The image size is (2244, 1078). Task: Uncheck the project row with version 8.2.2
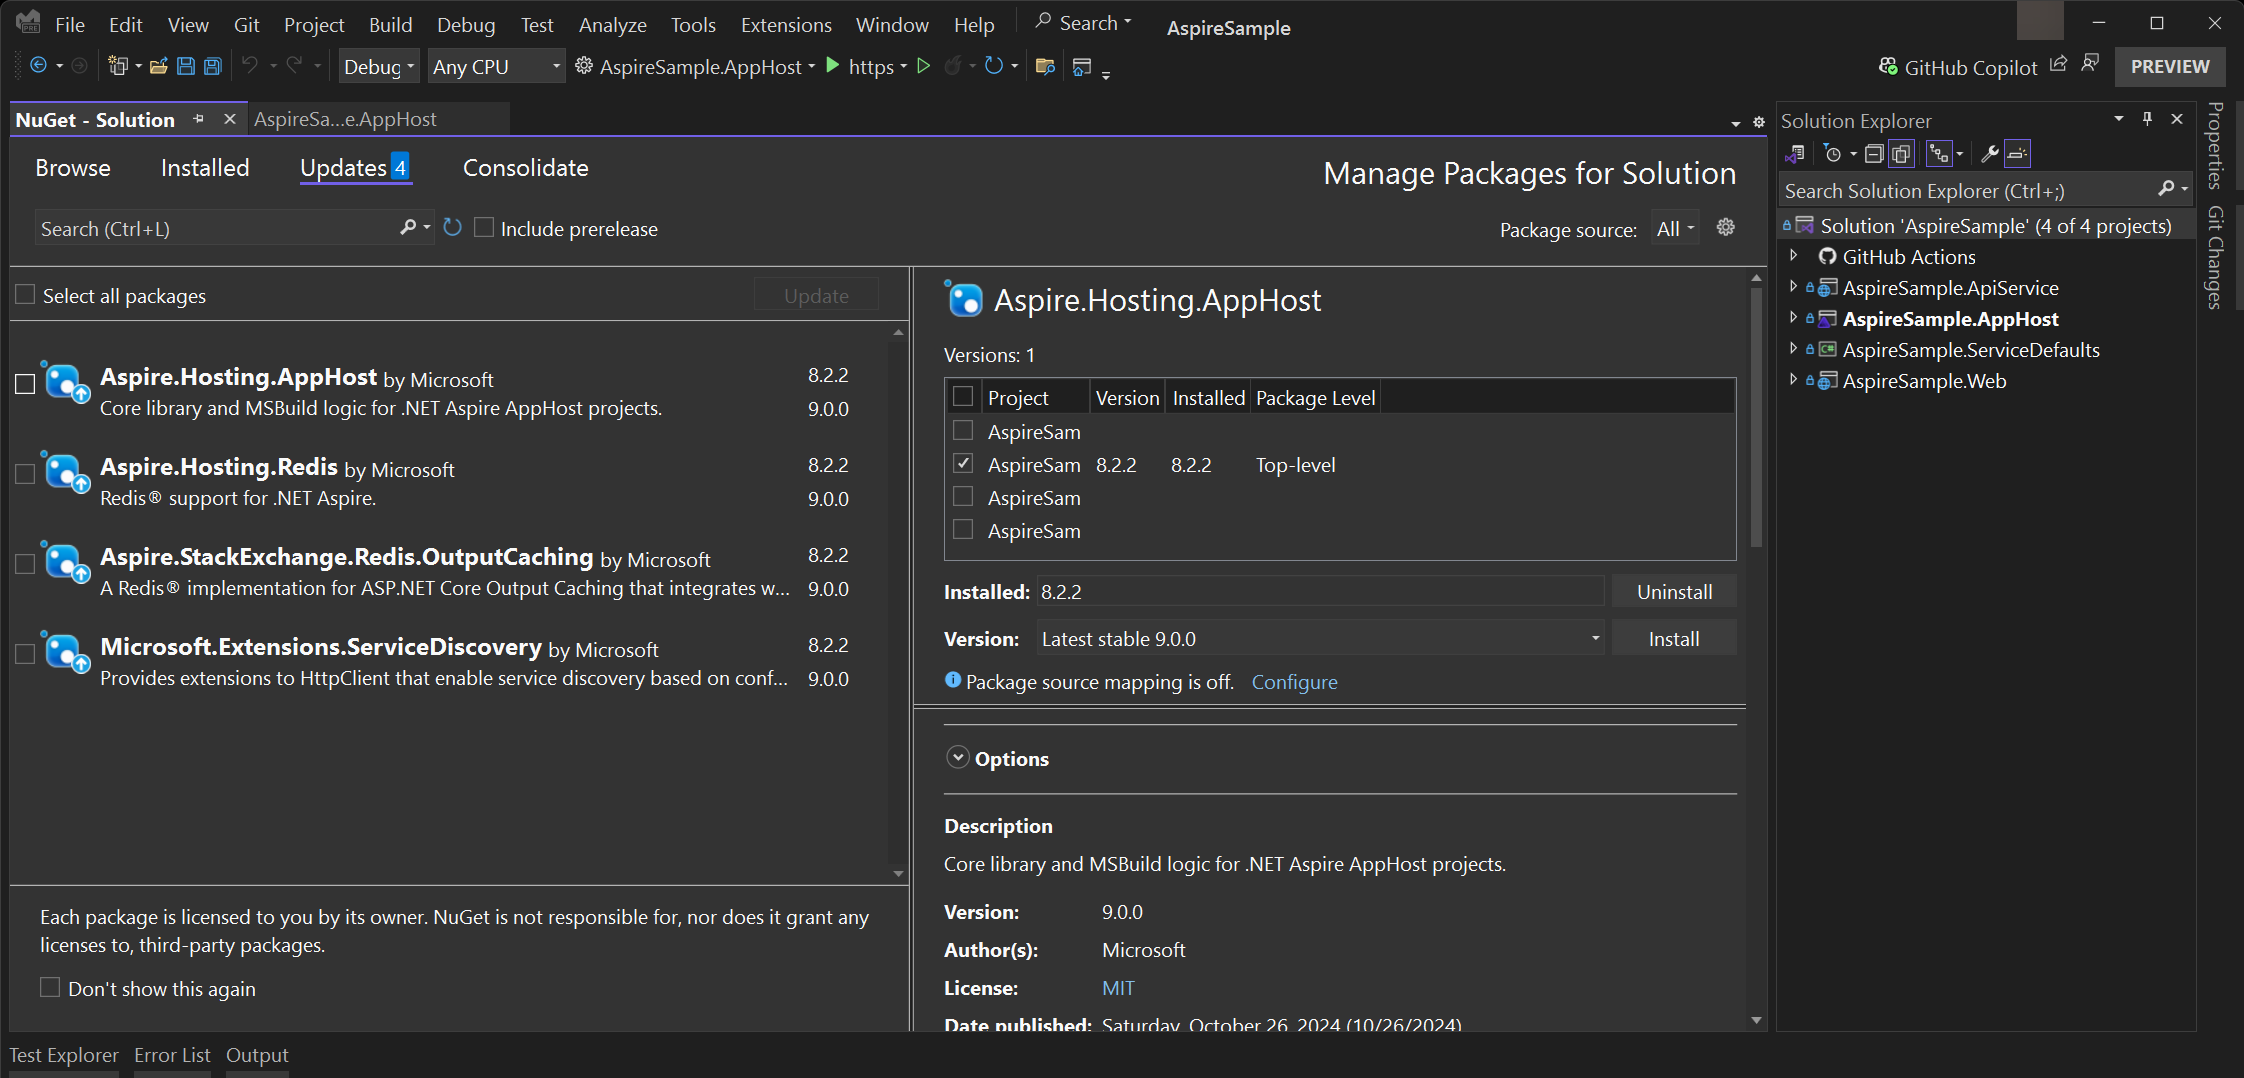963,464
